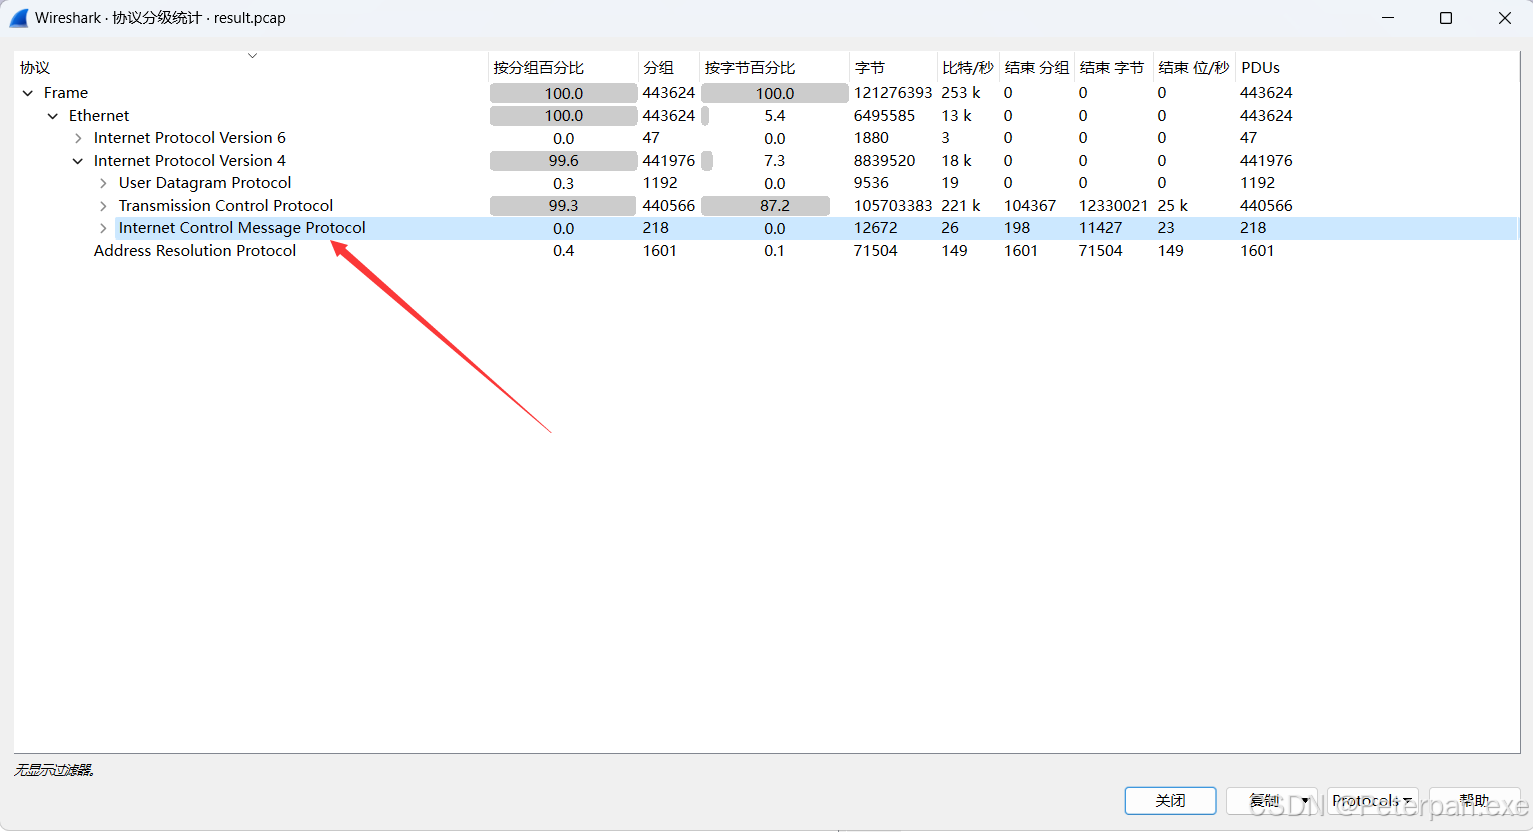Image resolution: width=1533 pixels, height=832 pixels.
Task: Click IPv4's 99.6 packet percent bar
Action: (x=563, y=161)
